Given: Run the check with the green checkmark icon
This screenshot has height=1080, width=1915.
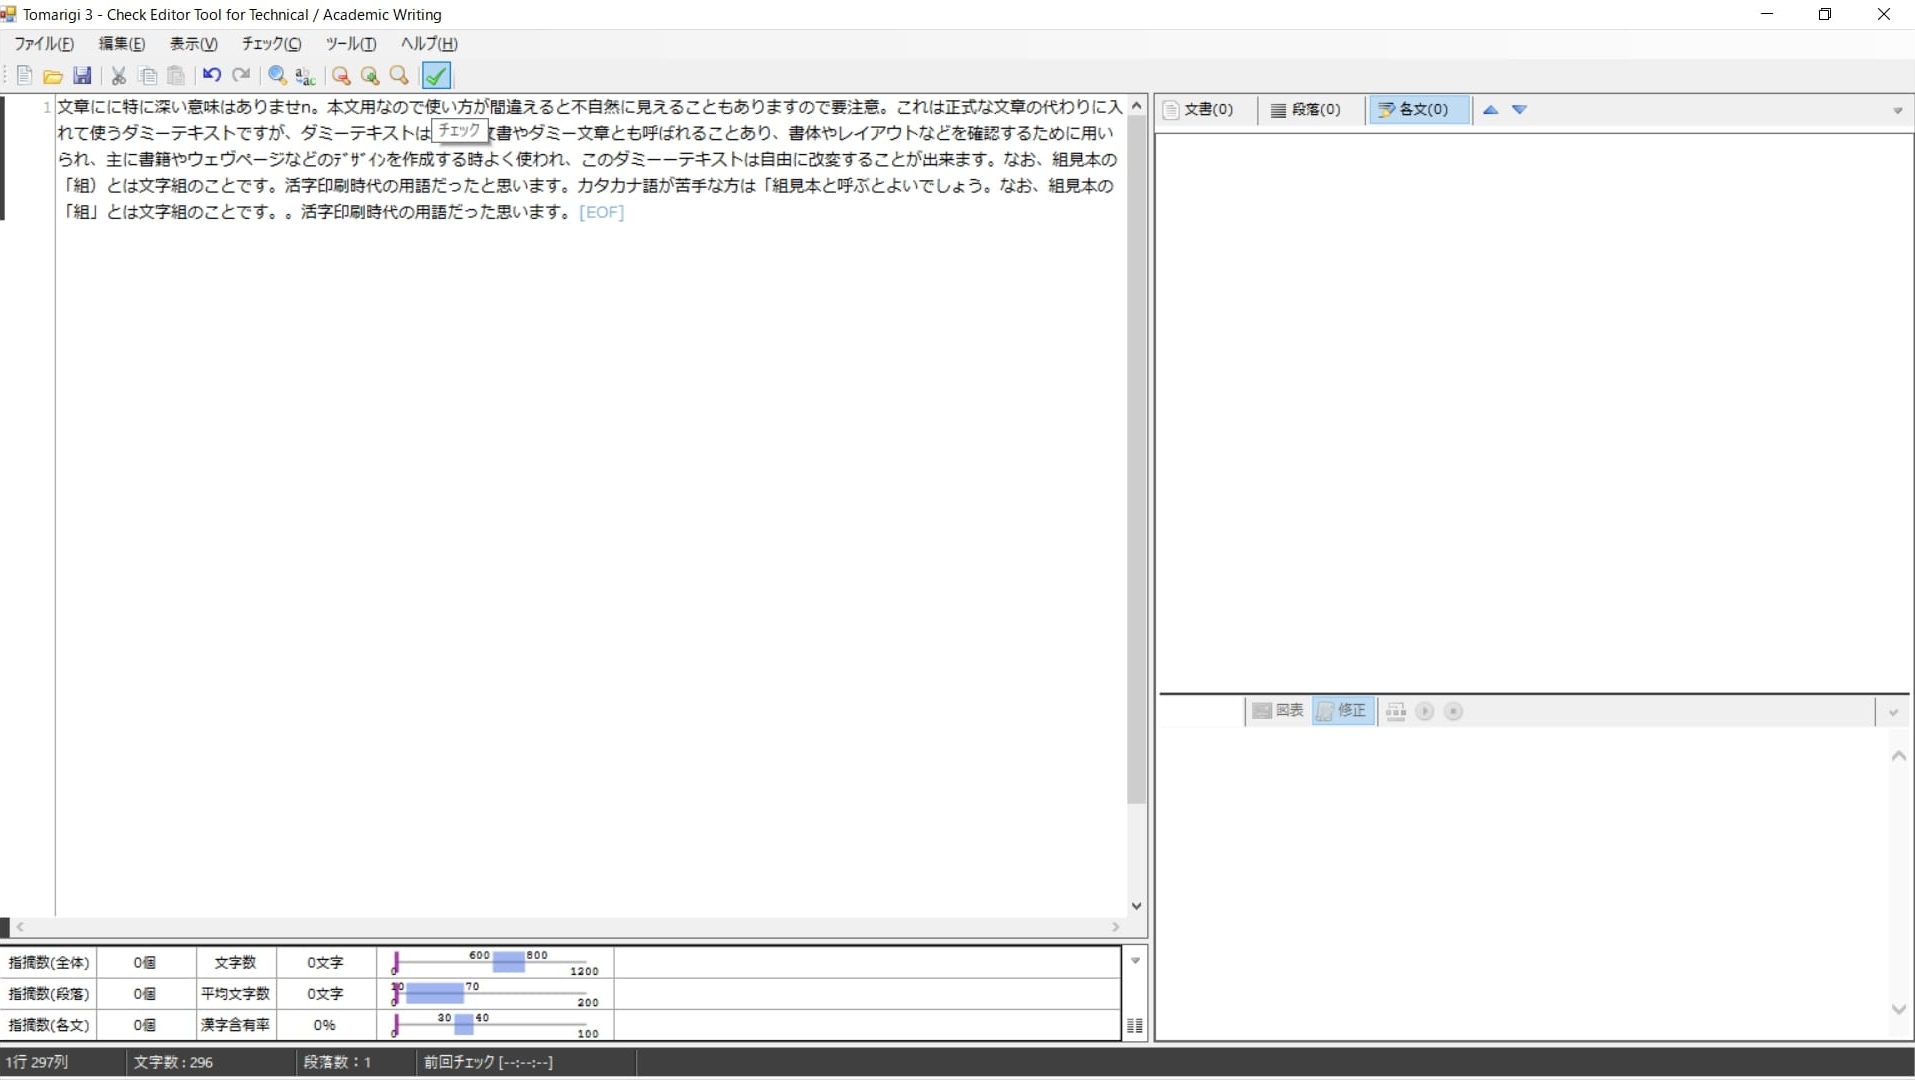Looking at the screenshot, I should (436, 75).
